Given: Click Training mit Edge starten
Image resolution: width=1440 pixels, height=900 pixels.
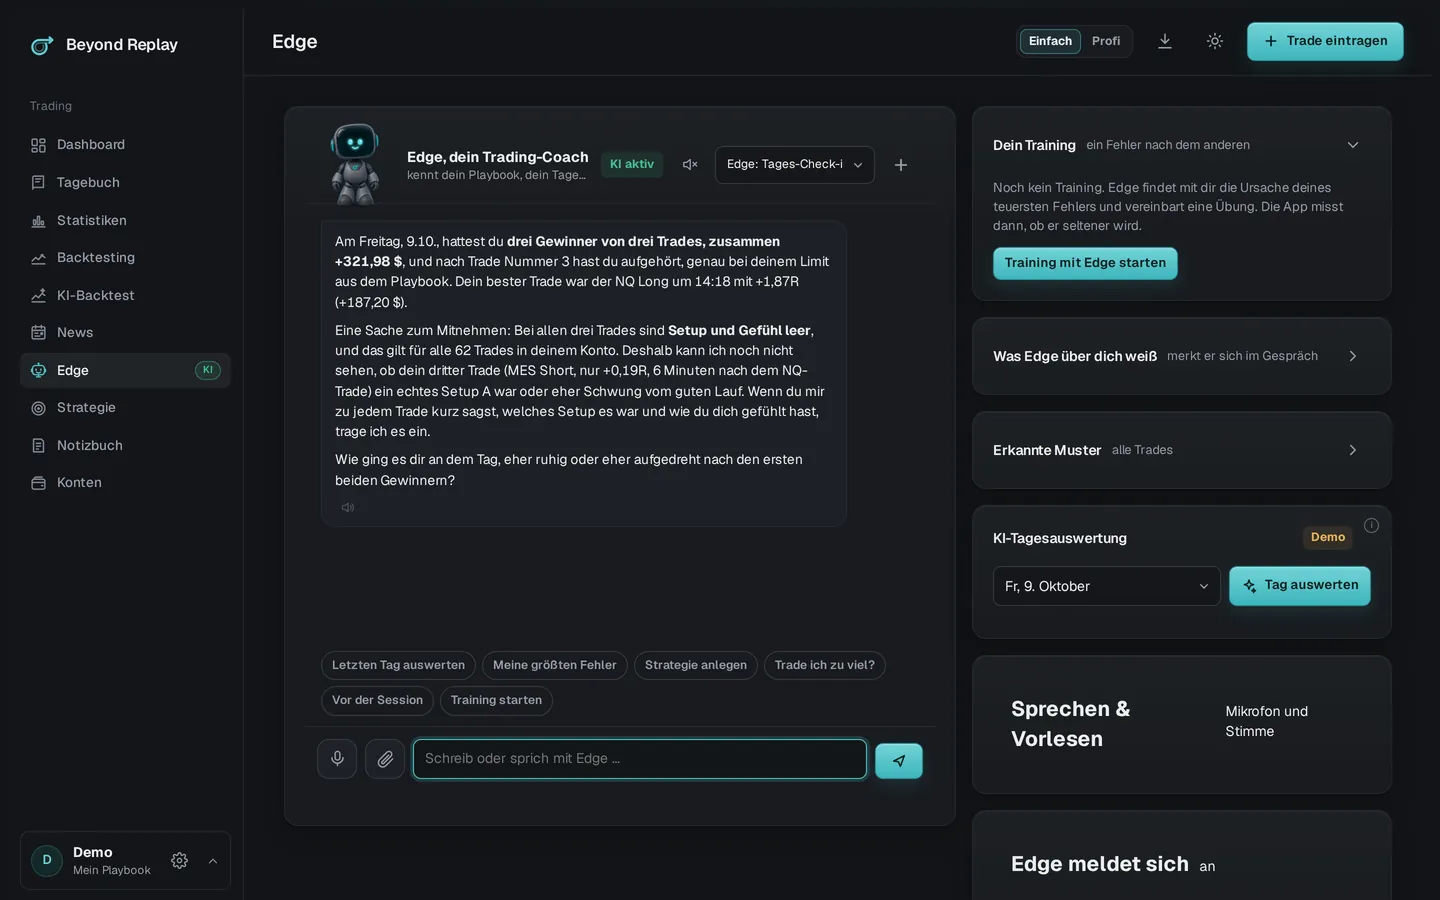Looking at the screenshot, I should click(1085, 263).
